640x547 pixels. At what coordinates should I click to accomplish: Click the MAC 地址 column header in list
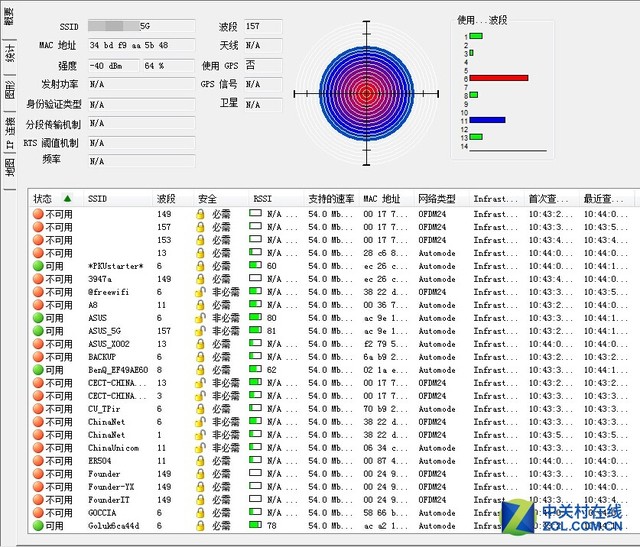coord(387,199)
